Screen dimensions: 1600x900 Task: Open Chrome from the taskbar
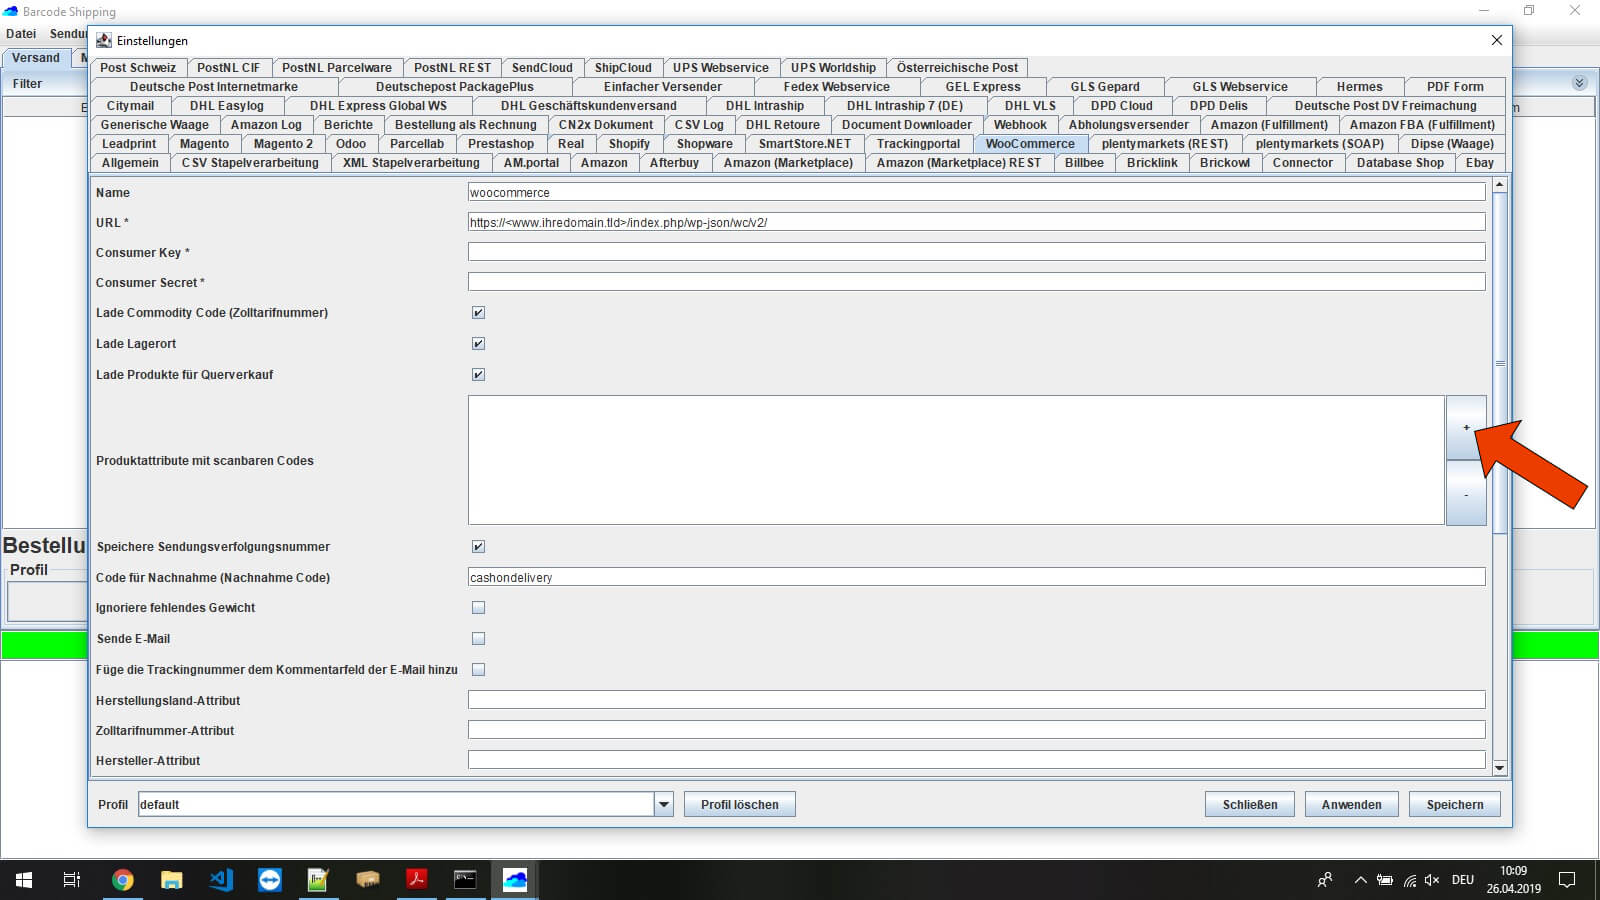pos(123,880)
